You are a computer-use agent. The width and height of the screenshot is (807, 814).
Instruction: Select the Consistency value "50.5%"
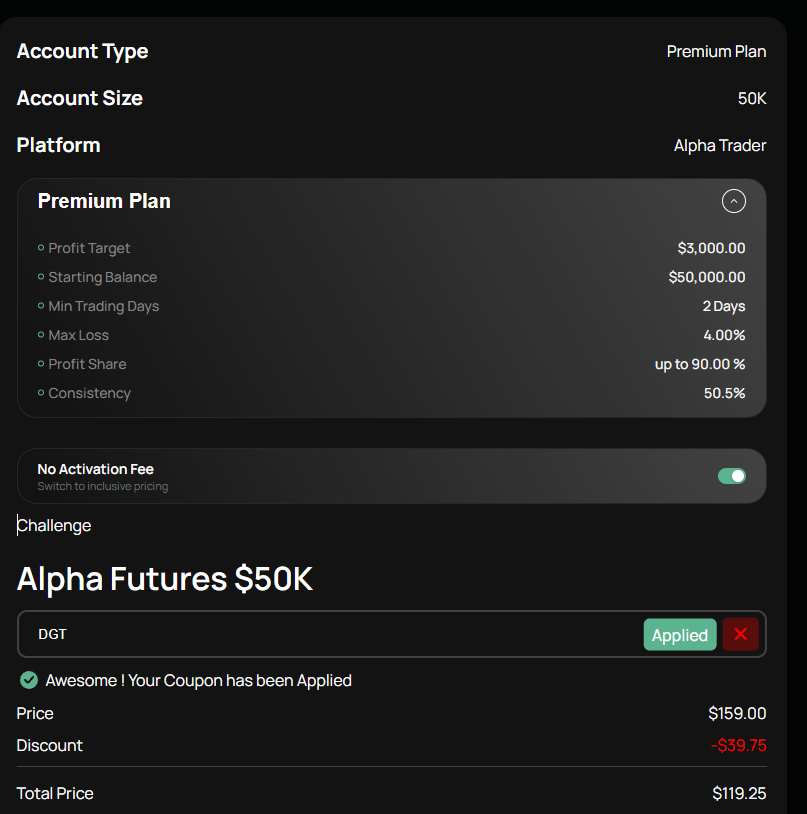724,394
